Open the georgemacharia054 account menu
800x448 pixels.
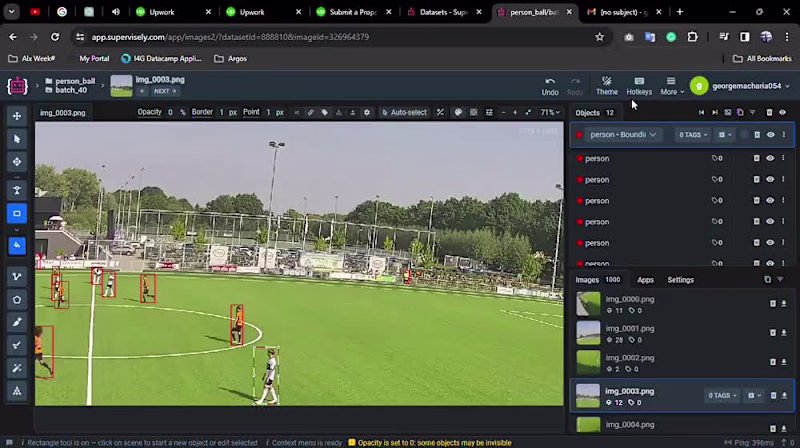point(740,86)
